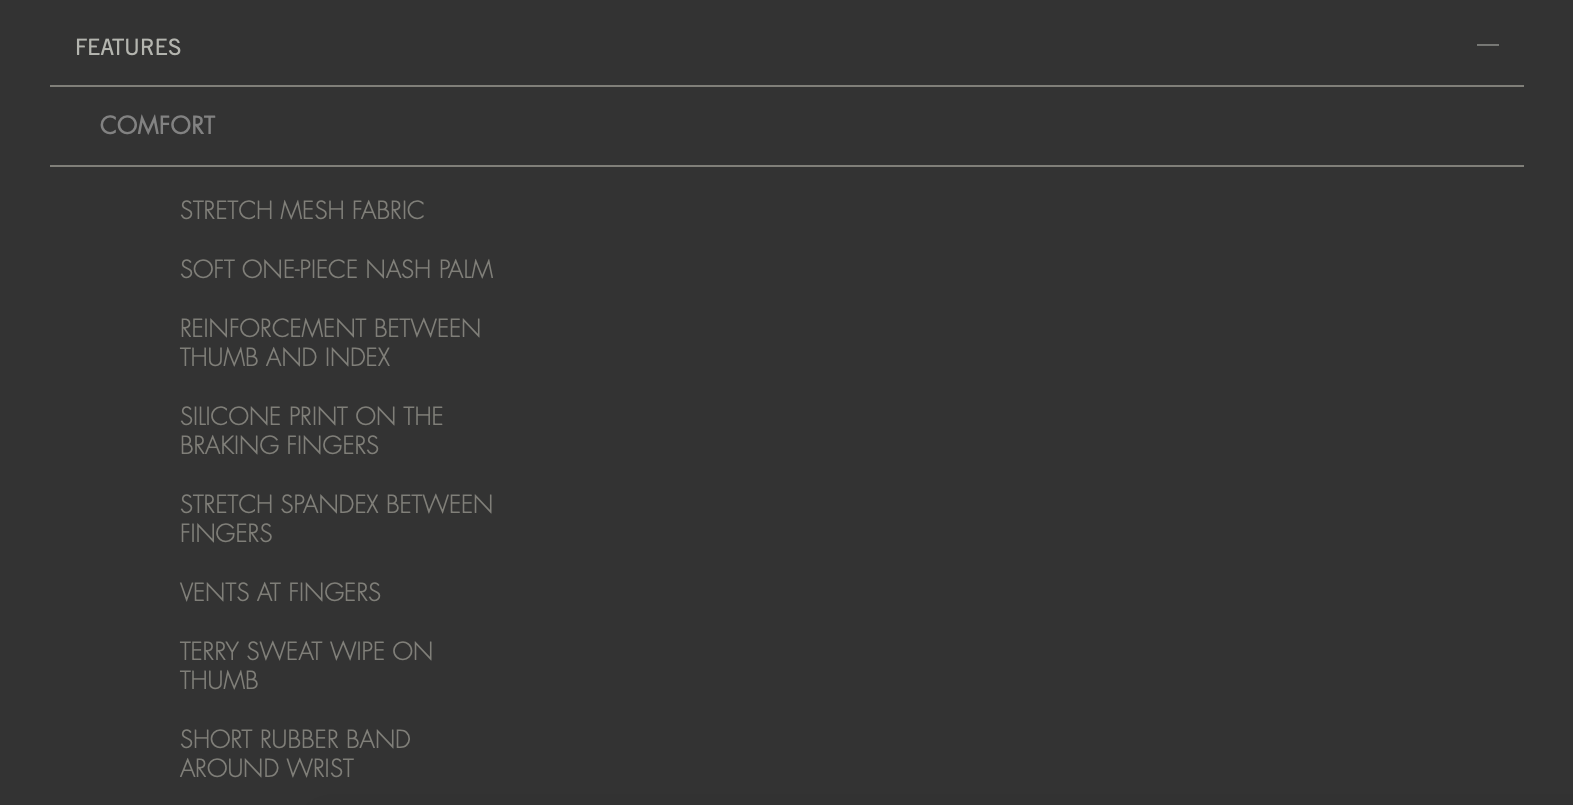Image resolution: width=1573 pixels, height=805 pixels.
Task: Select SILICONE PRINT ON THE line
Action: [311, 416]
